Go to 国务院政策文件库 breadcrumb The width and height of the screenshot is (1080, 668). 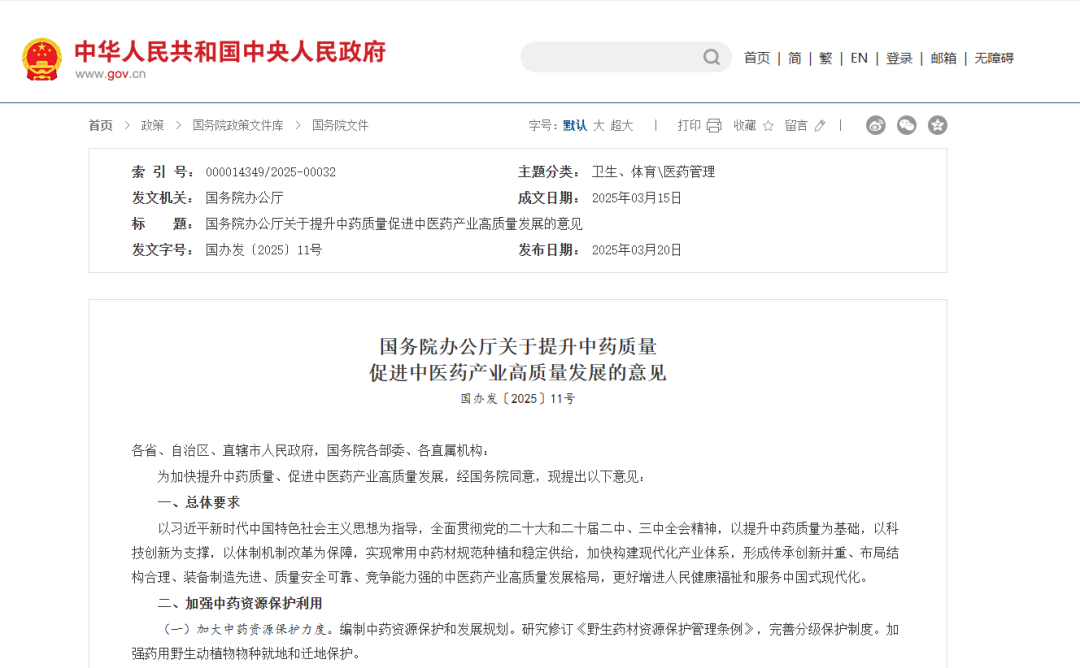(238, 126)
